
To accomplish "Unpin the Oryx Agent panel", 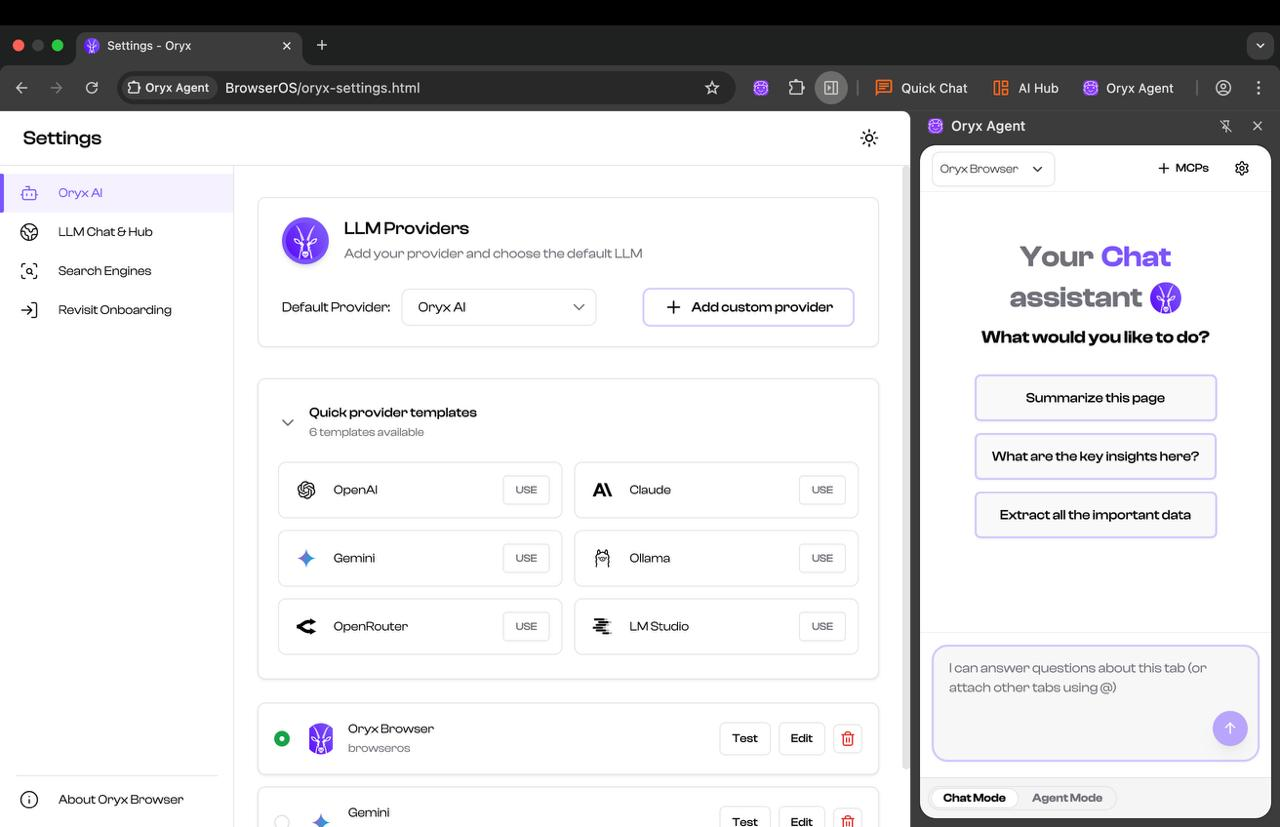I will coord(1225,126).
